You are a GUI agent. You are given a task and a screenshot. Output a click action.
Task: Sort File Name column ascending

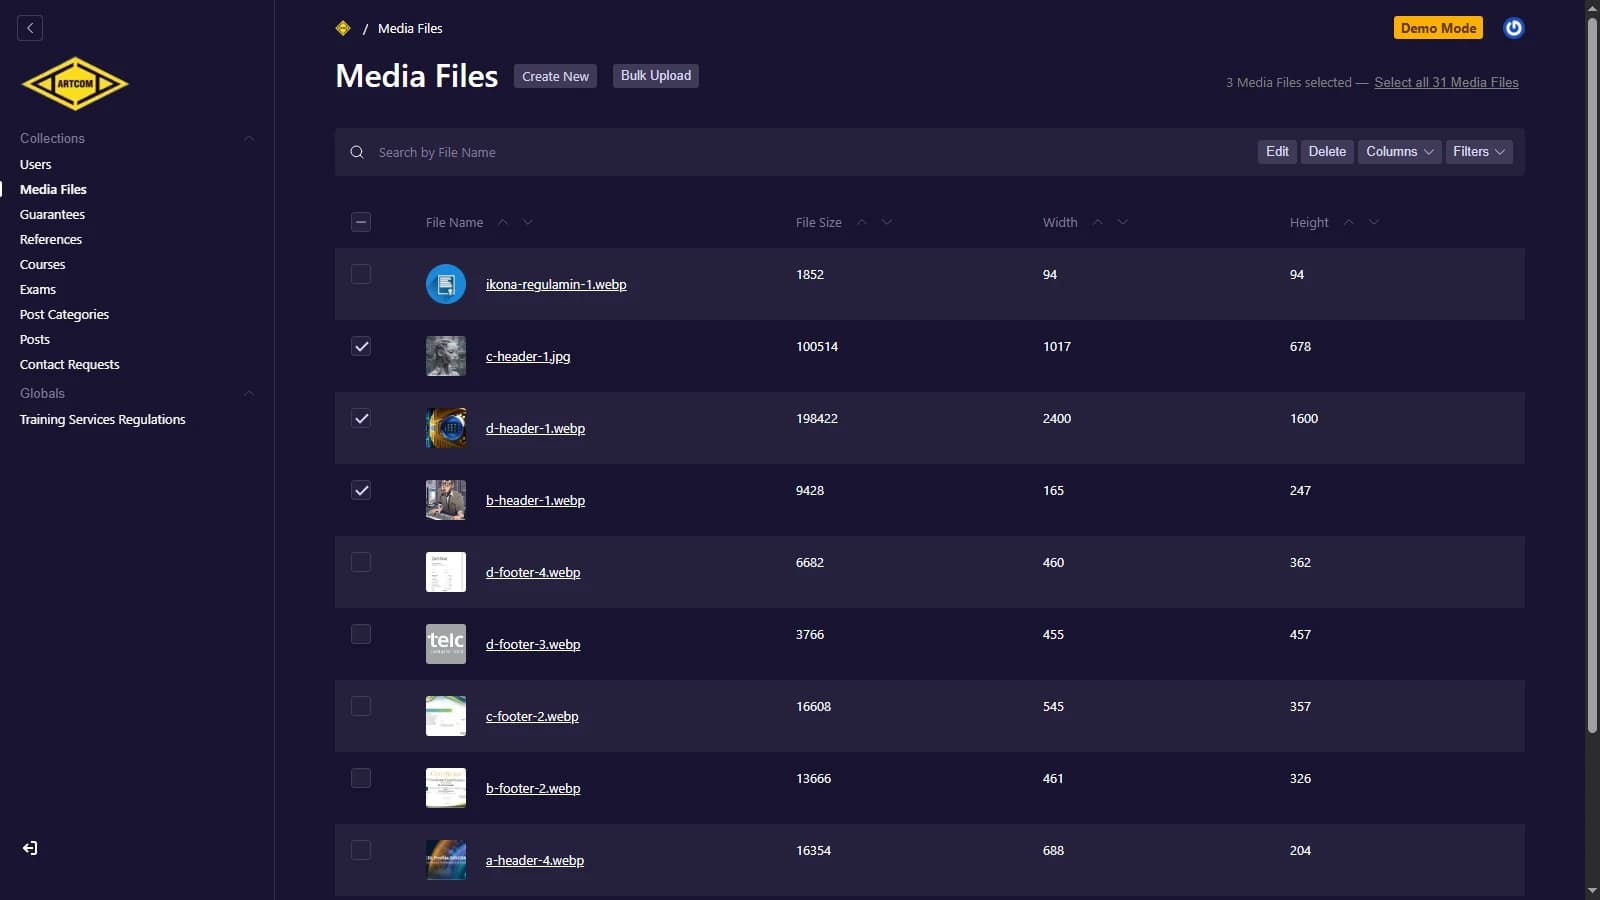tap(503, 222)
